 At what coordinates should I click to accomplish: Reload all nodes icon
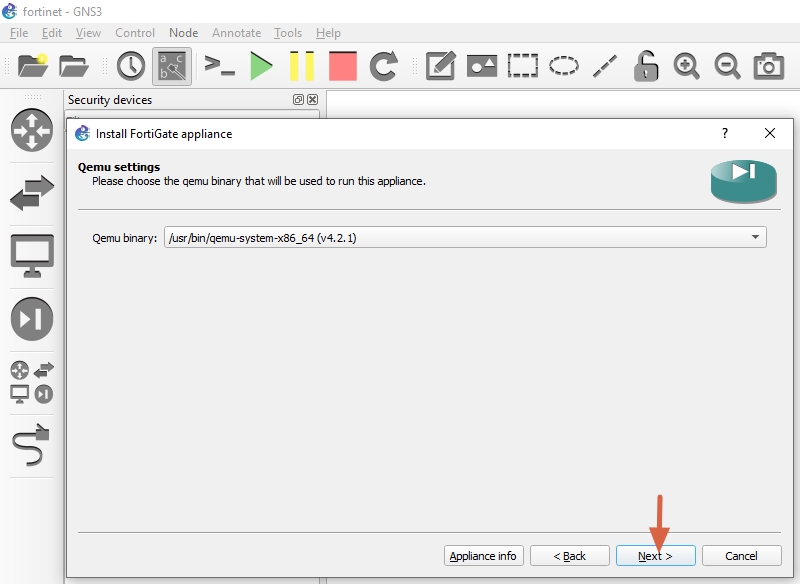383,66
